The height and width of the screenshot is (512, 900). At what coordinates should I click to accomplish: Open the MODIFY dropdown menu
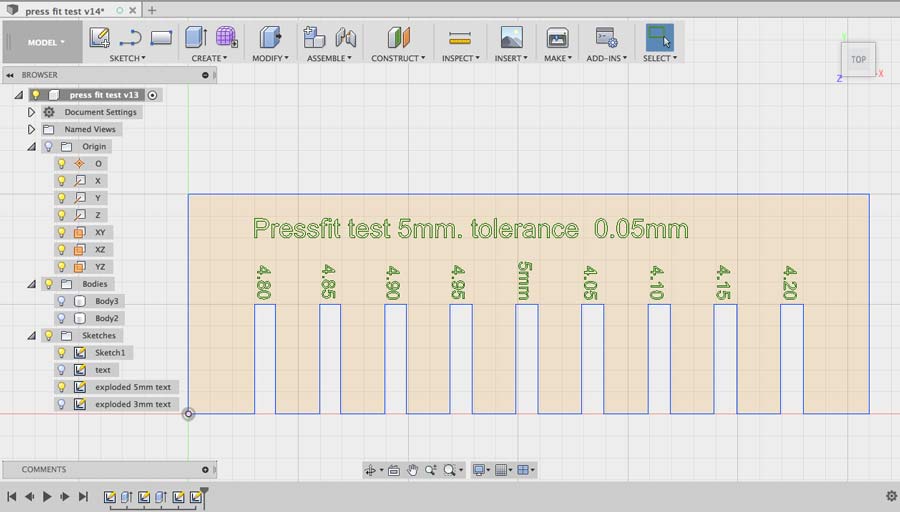tap(270, 58)
